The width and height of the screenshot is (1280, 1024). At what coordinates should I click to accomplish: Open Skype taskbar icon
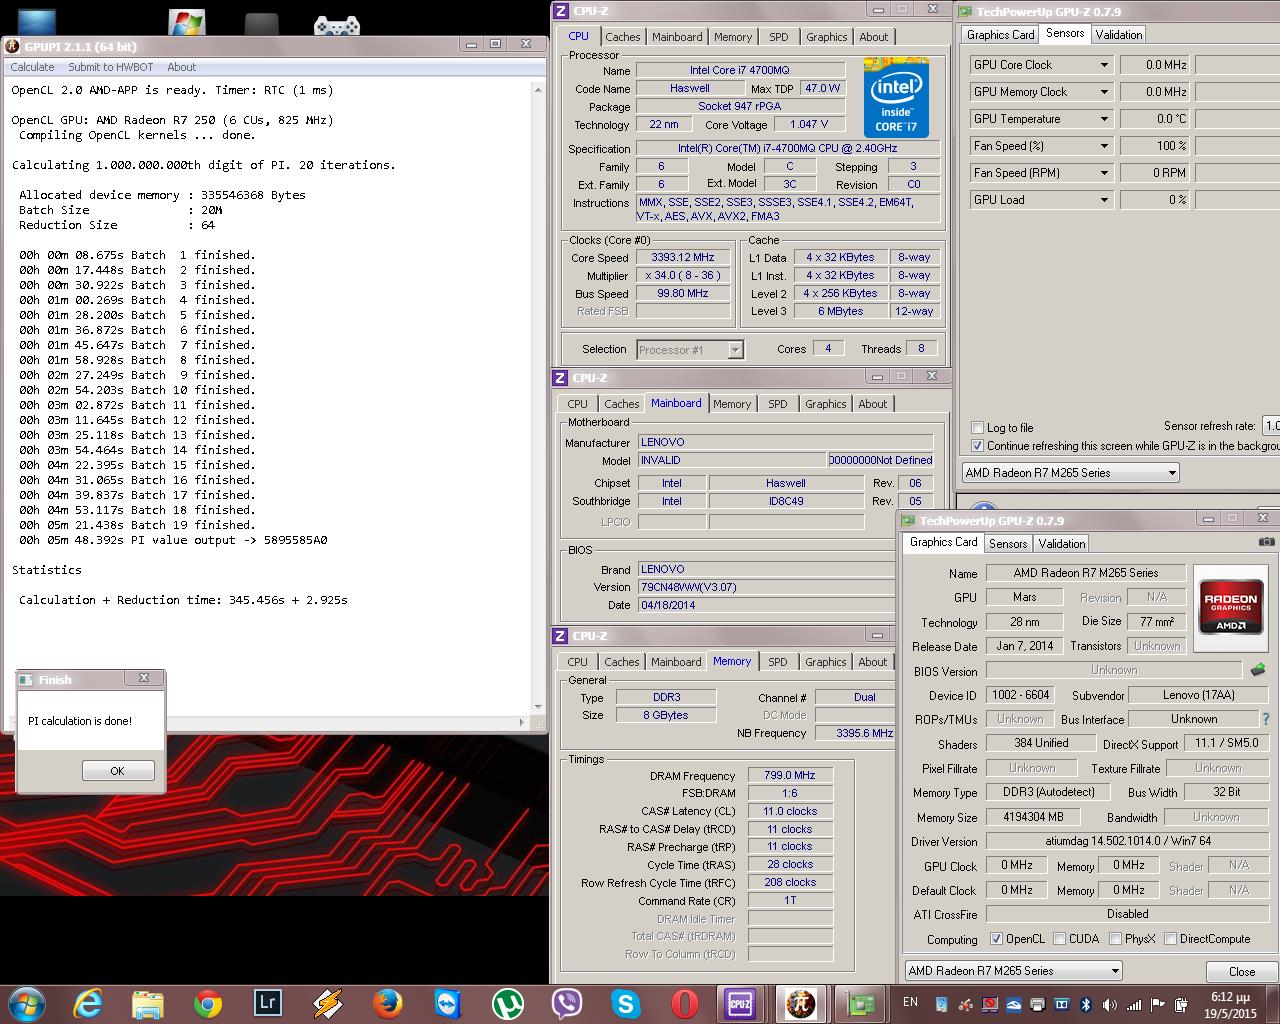627,1003
